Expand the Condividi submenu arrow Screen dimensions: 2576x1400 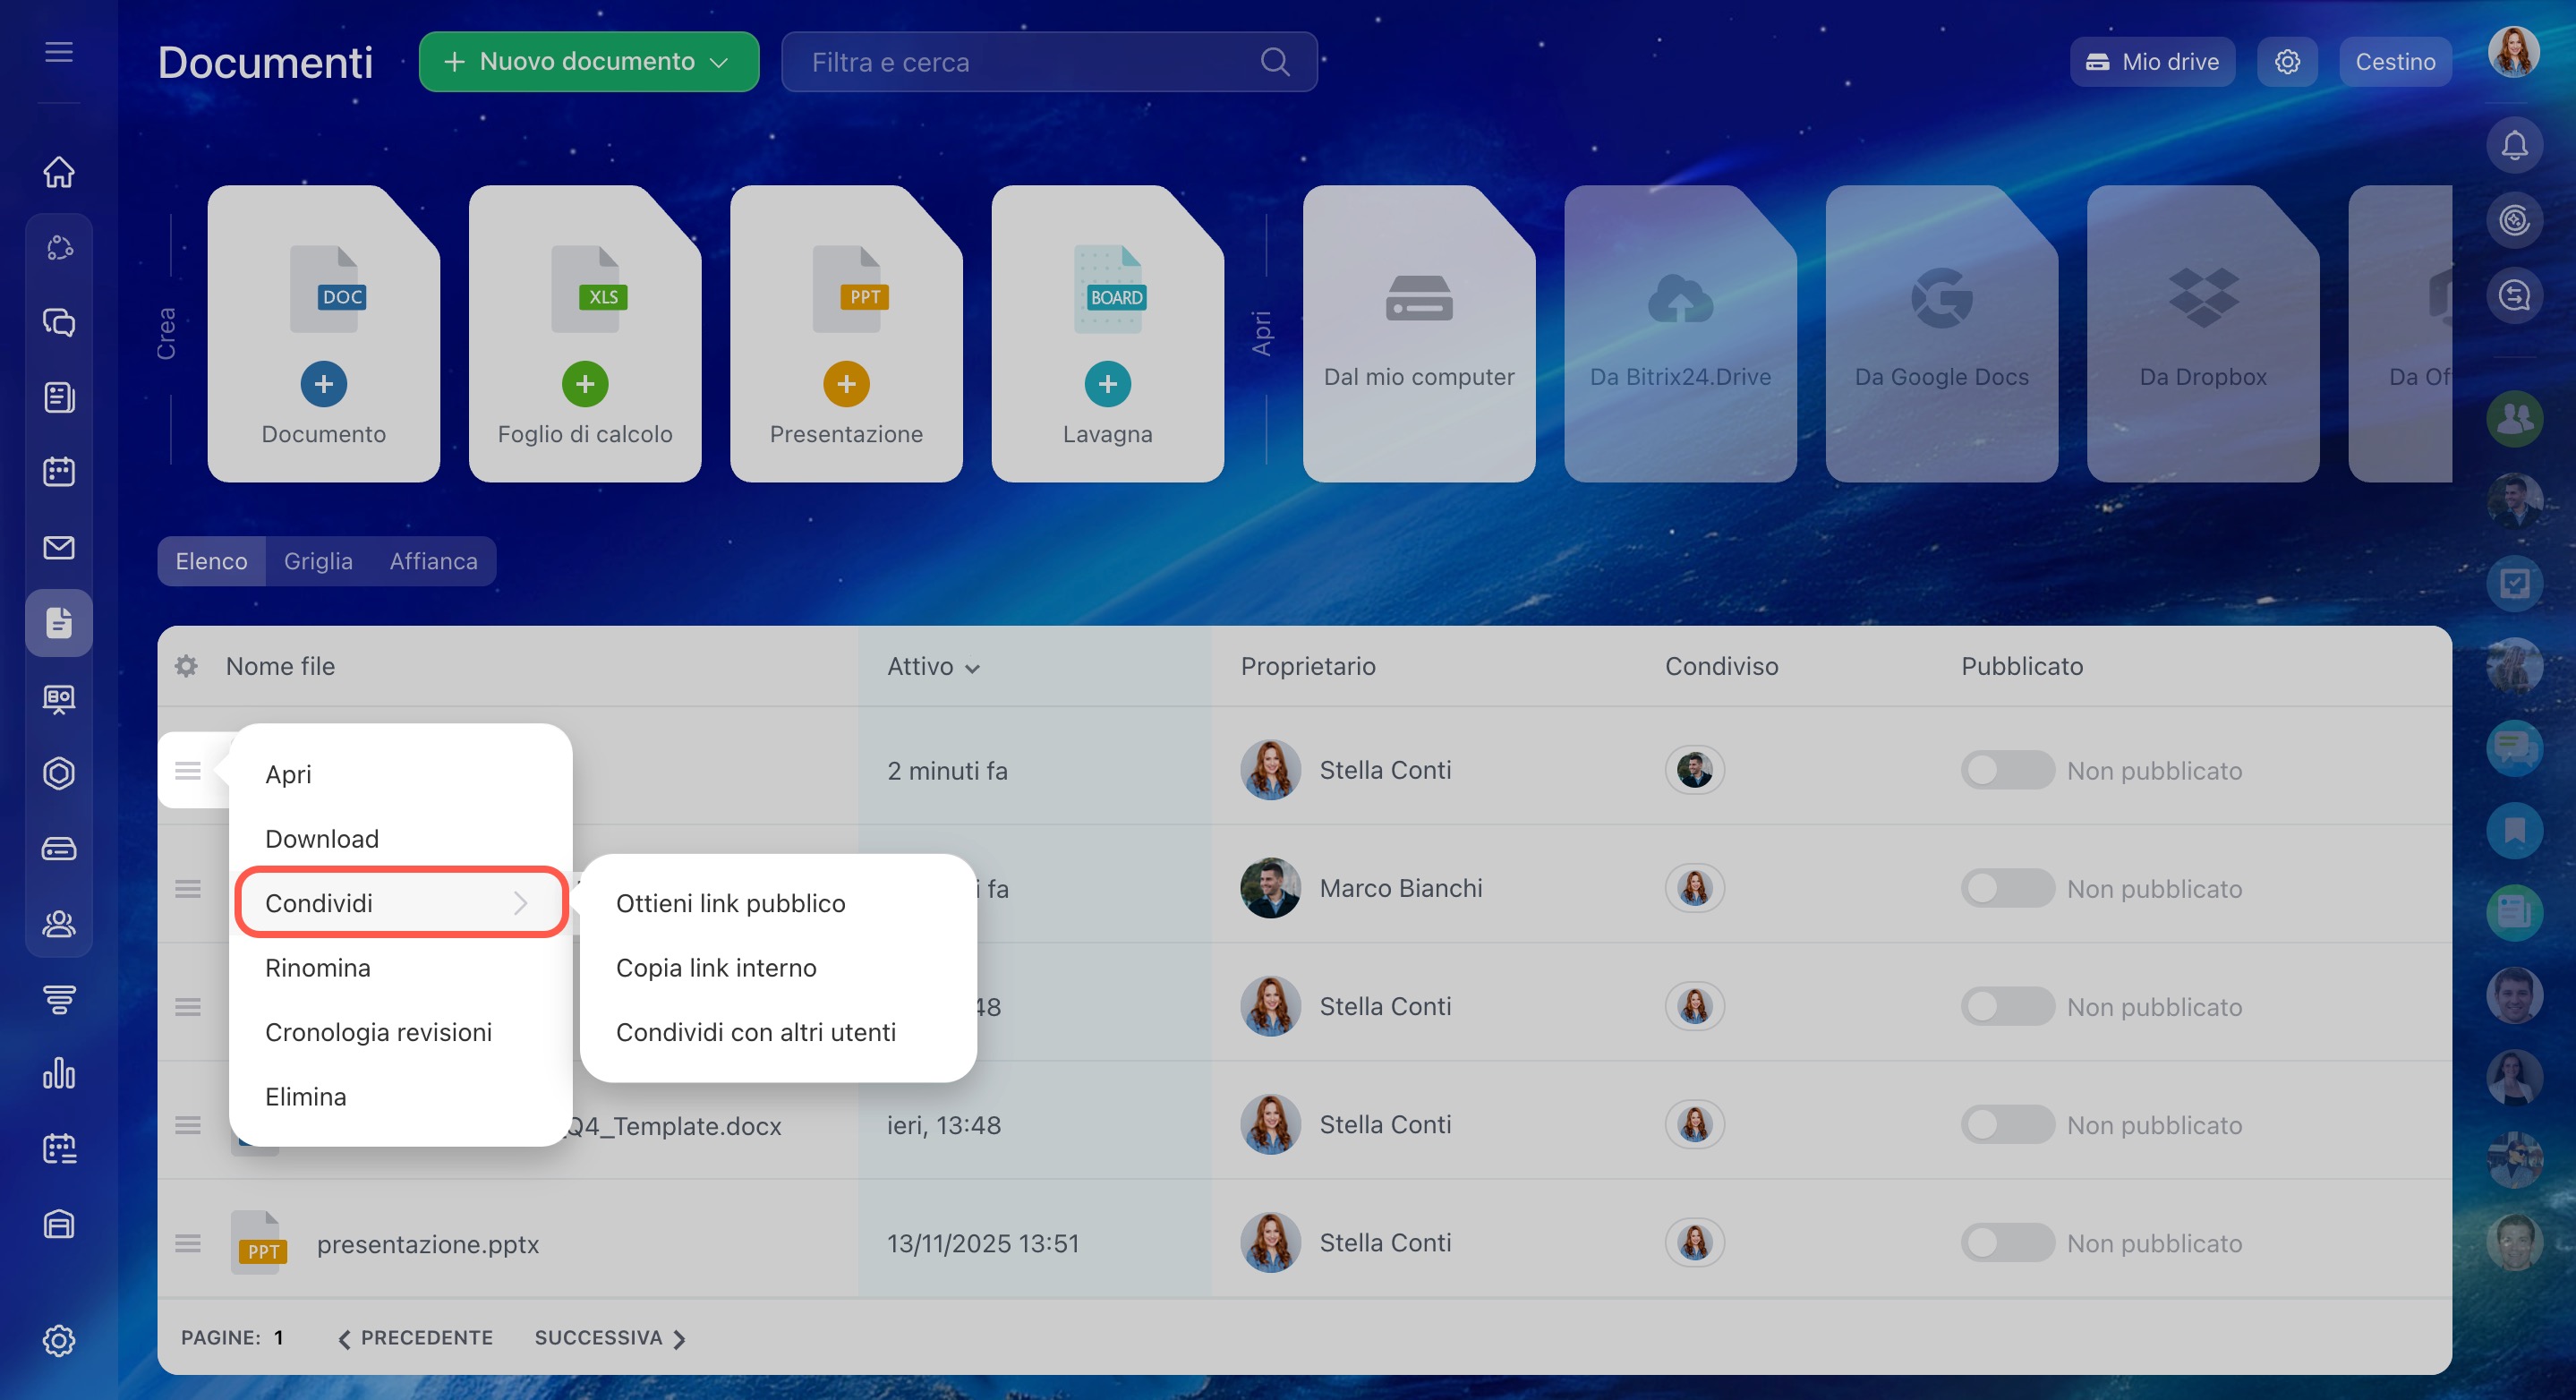pyautogui.click(x=520, y=903)
